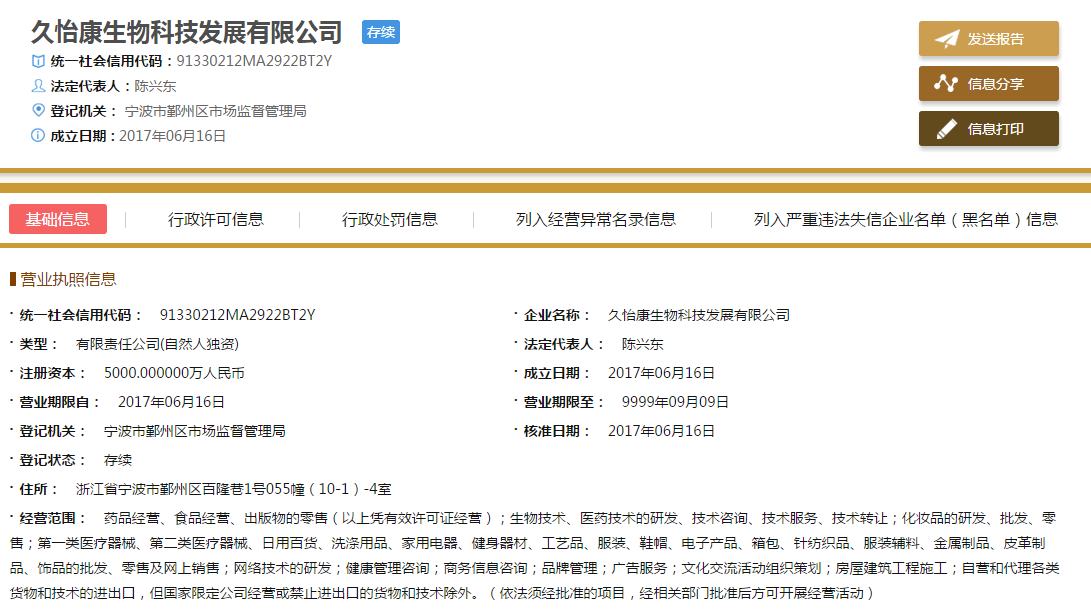The image size is (1091, 611).
Task: Click the 营业执照信息 section header
Action: (68, 279)
